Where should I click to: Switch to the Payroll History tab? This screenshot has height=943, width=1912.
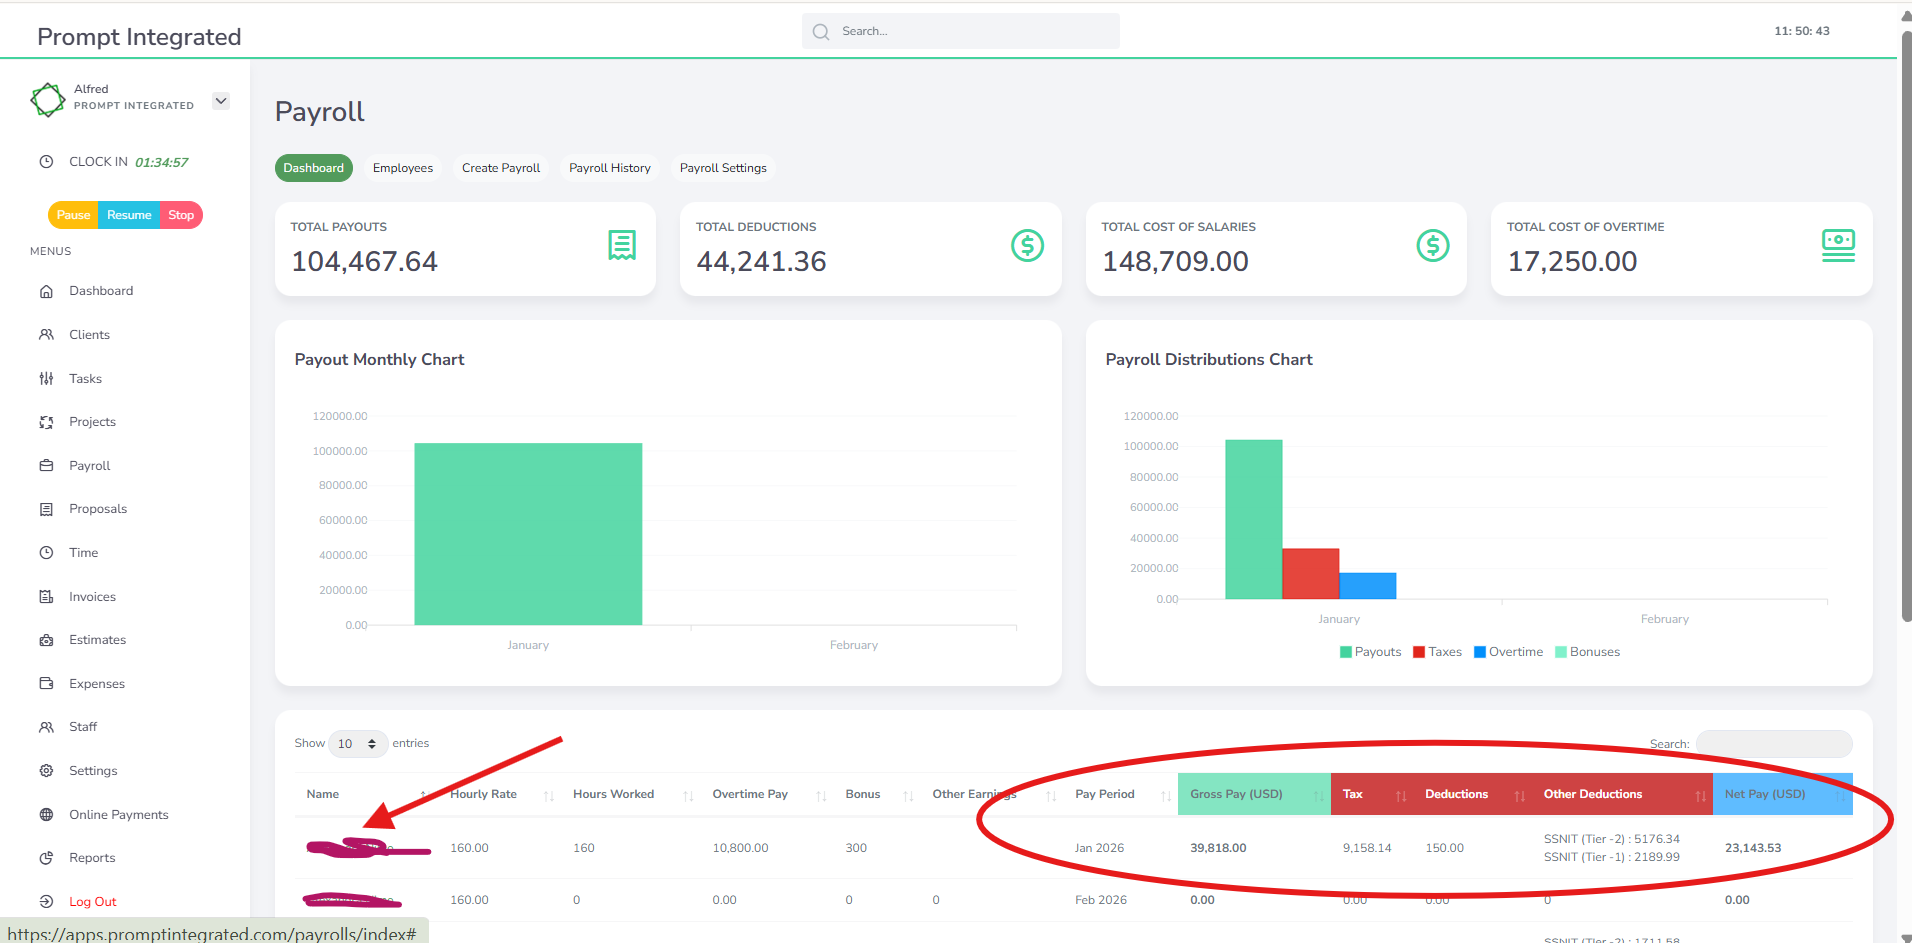point(610,168)
